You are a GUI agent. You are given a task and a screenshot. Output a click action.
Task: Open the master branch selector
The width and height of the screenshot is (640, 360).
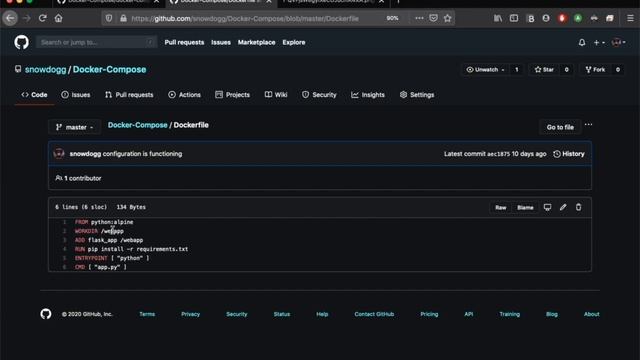pyautogui.click(x=75, y=127)
